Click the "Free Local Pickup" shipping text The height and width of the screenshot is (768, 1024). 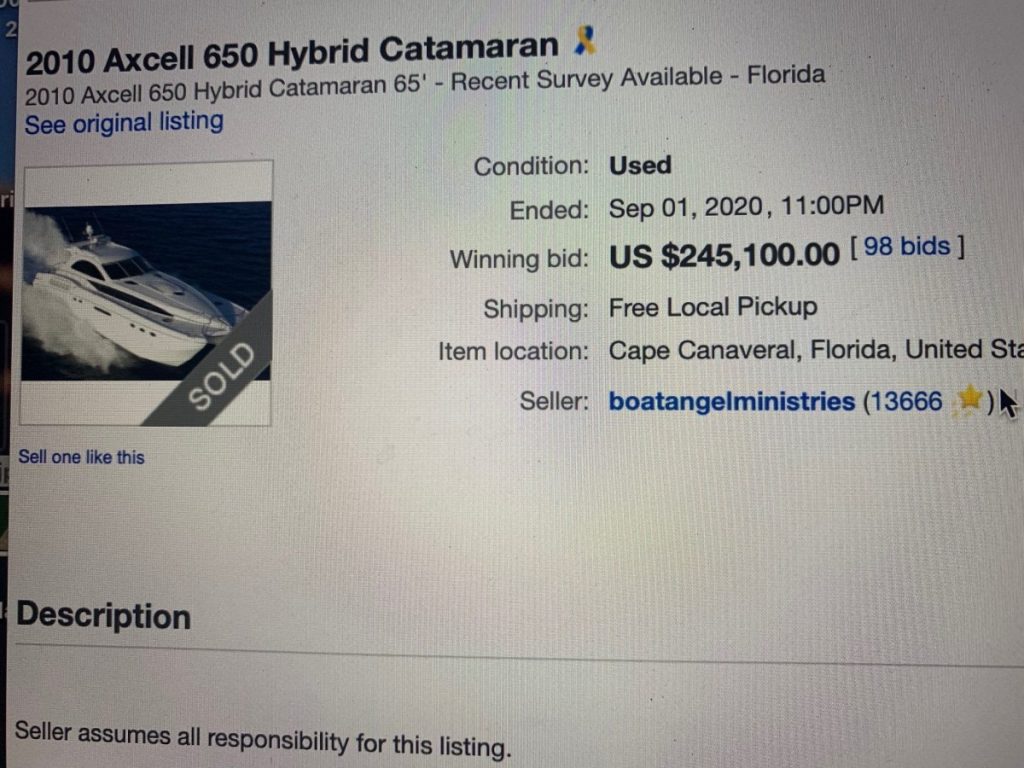[713, 307]
